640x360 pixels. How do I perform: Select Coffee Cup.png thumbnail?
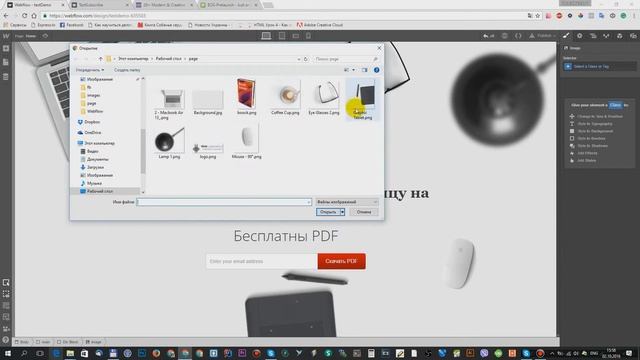pyautogui.click(x=285, y=98)
